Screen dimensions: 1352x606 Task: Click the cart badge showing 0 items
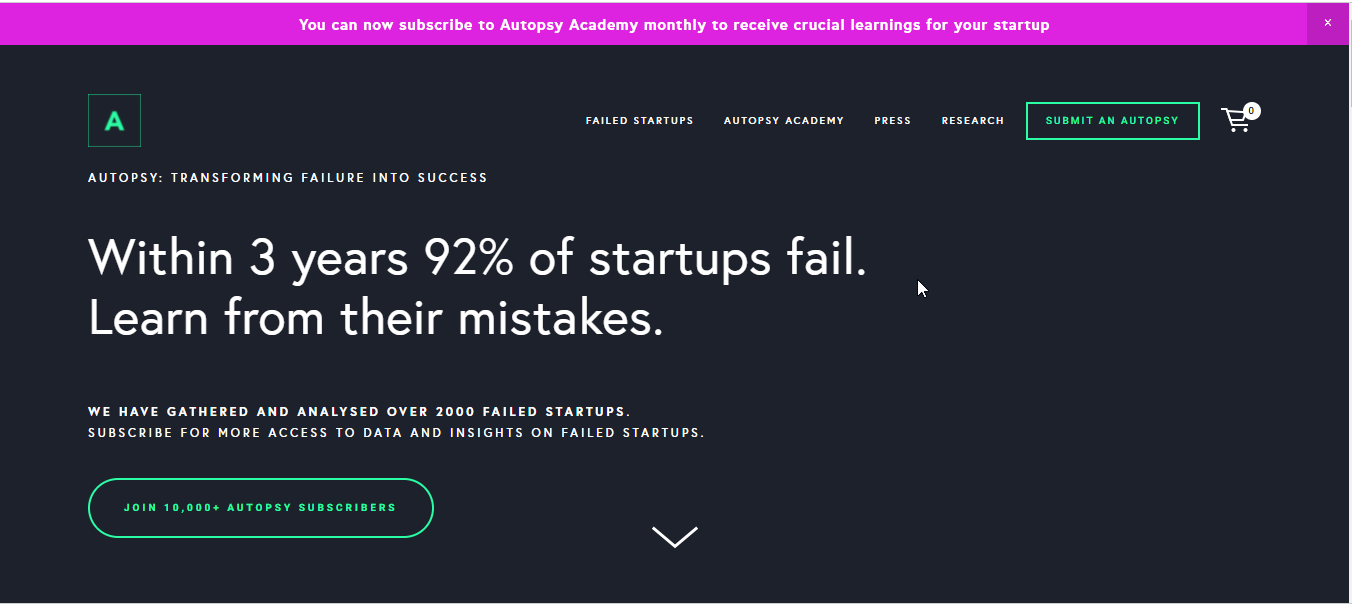[1250, 110]
